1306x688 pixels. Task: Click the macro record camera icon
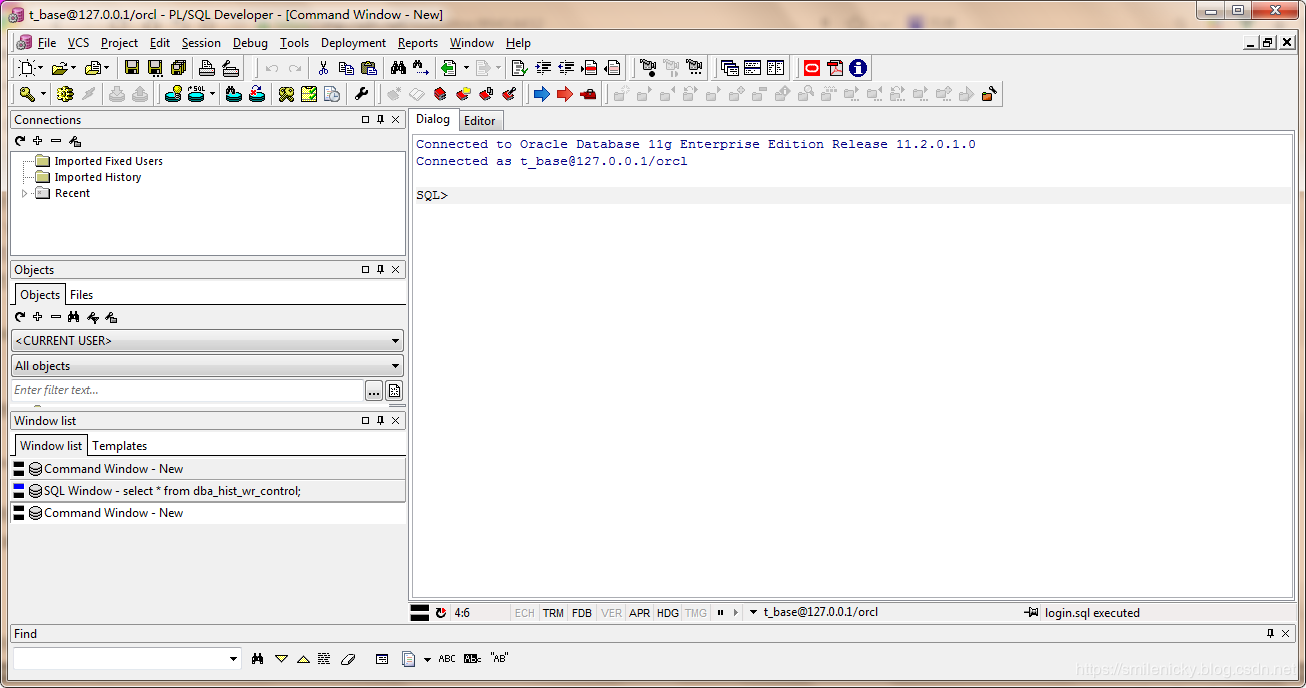[648, 68]
